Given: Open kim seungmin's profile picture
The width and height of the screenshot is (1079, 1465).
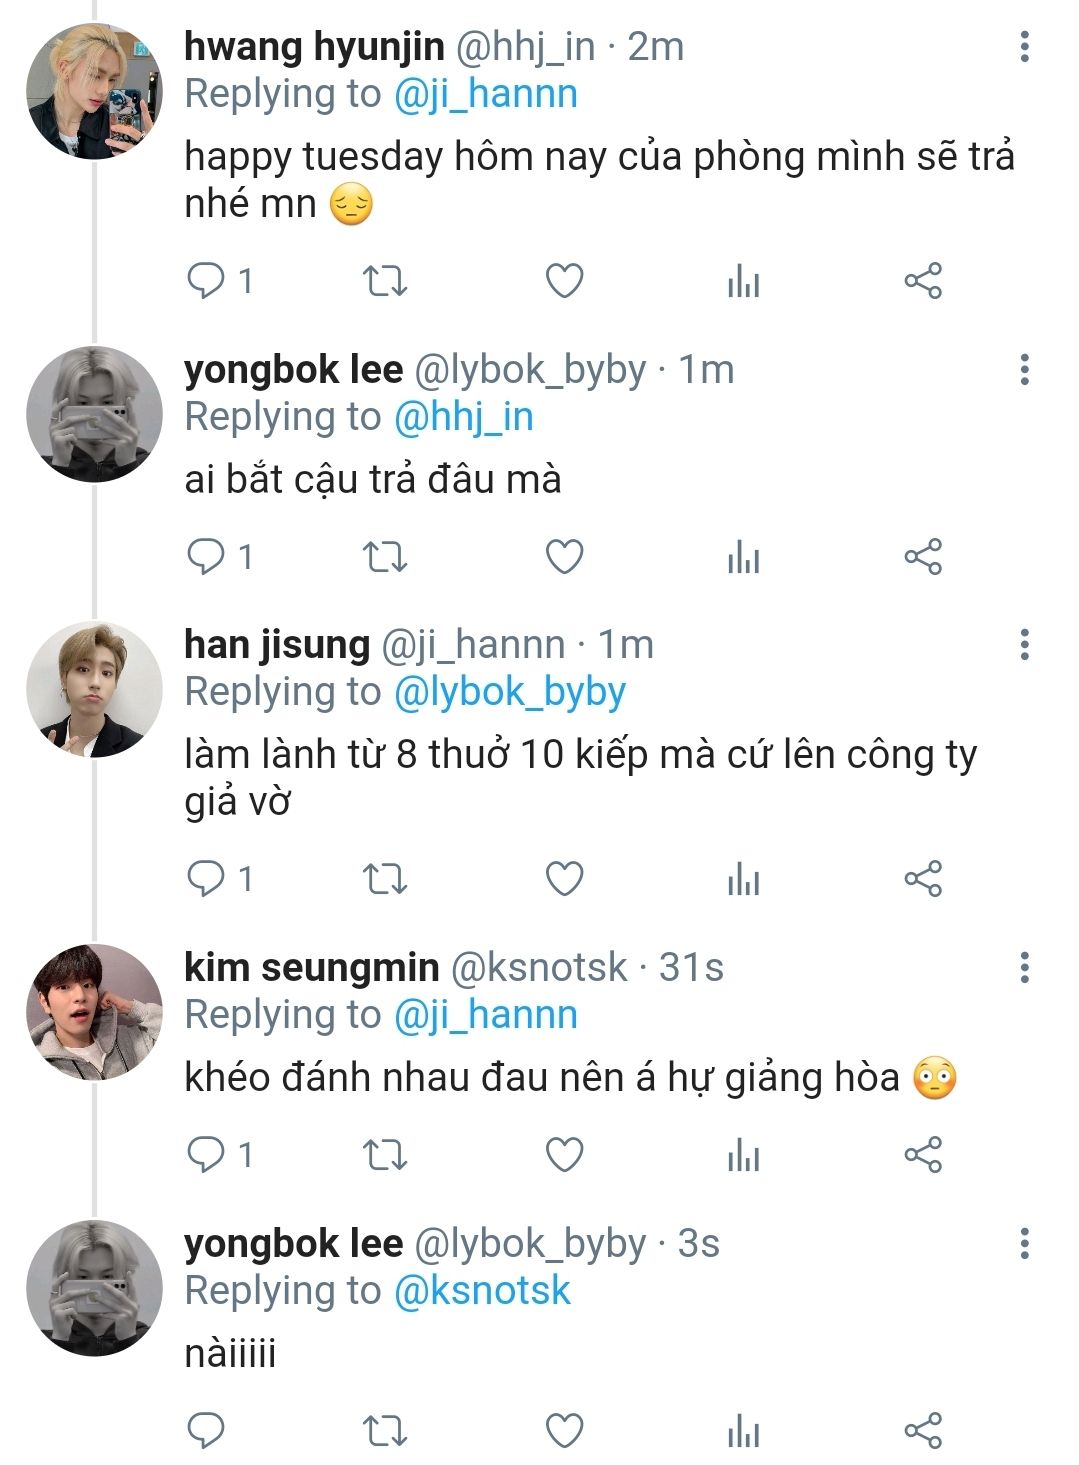Looking at the screenshot, I should [94, 1012].
